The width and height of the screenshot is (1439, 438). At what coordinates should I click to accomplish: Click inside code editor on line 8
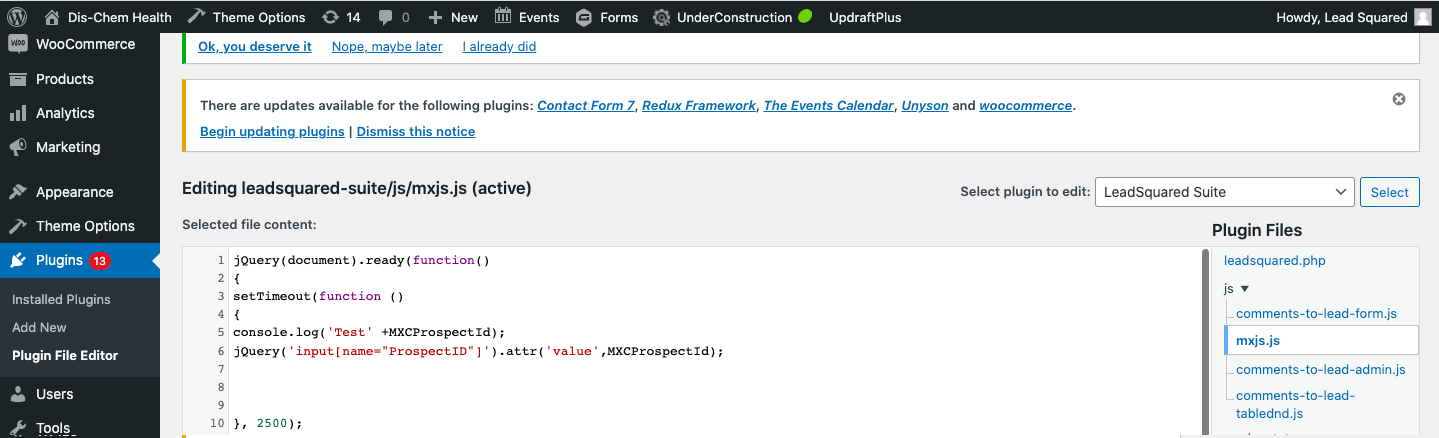(x=600, y=387)
